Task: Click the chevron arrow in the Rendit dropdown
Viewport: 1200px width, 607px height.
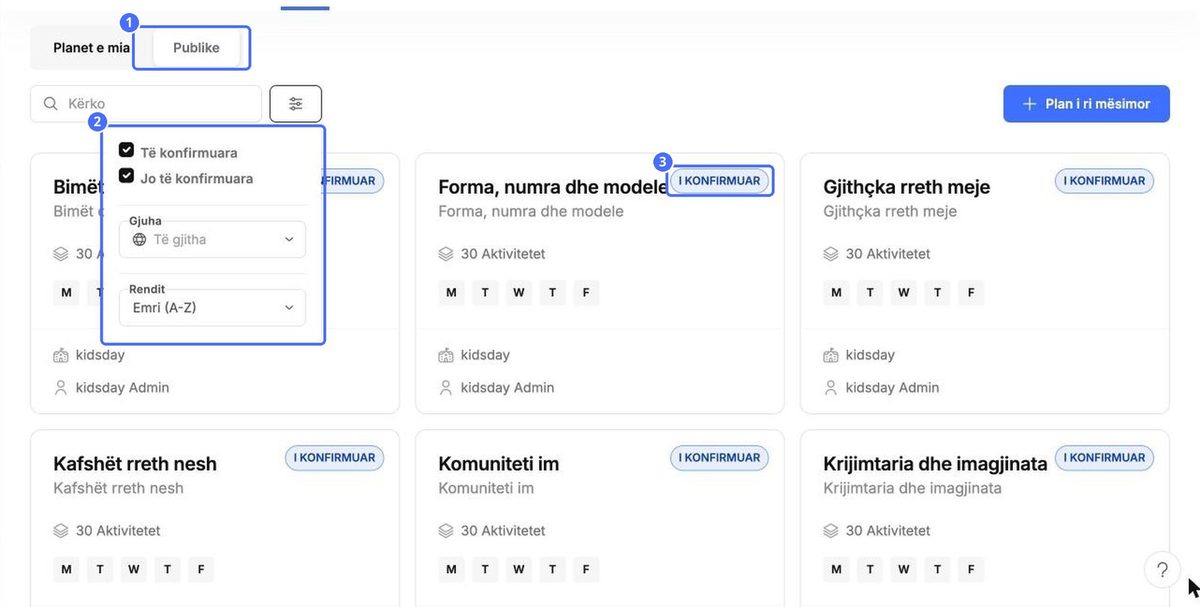Action: point(289,308)
